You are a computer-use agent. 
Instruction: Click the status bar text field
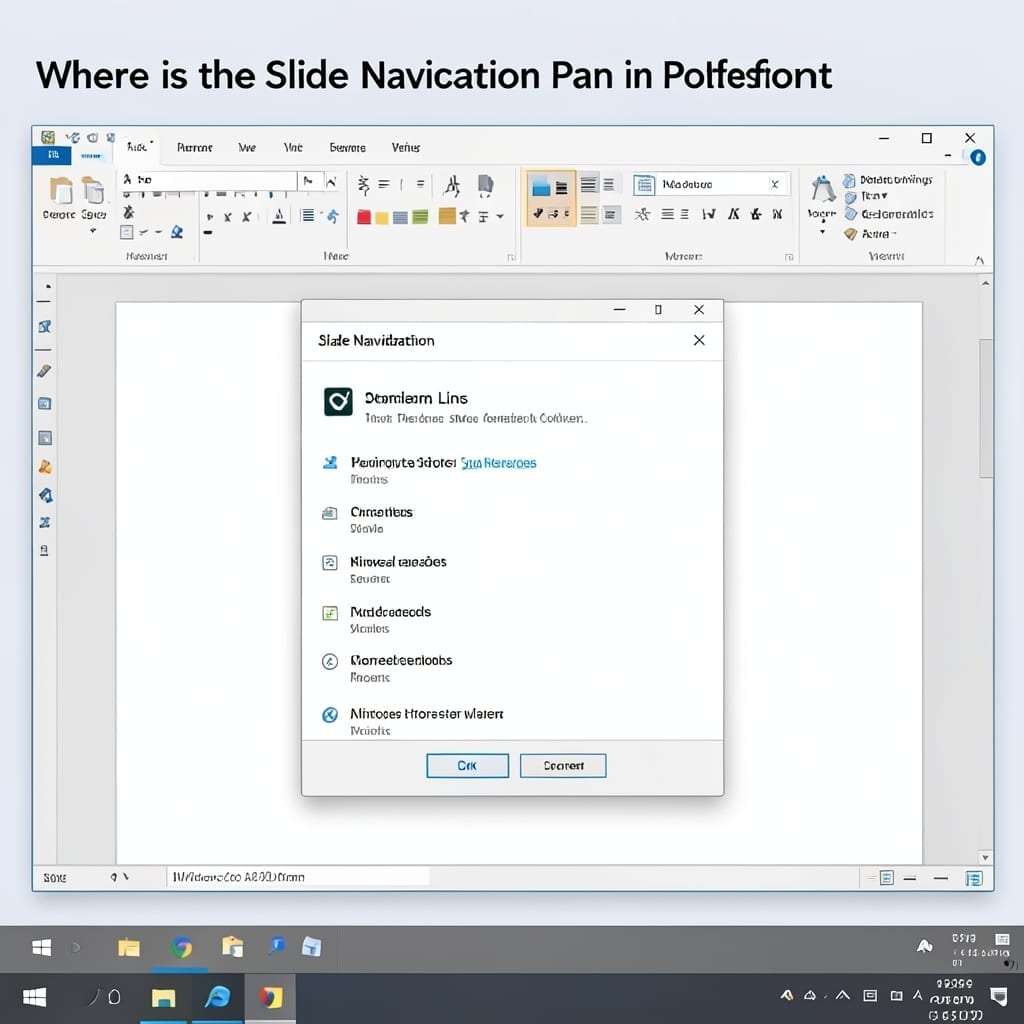(299, 877)
